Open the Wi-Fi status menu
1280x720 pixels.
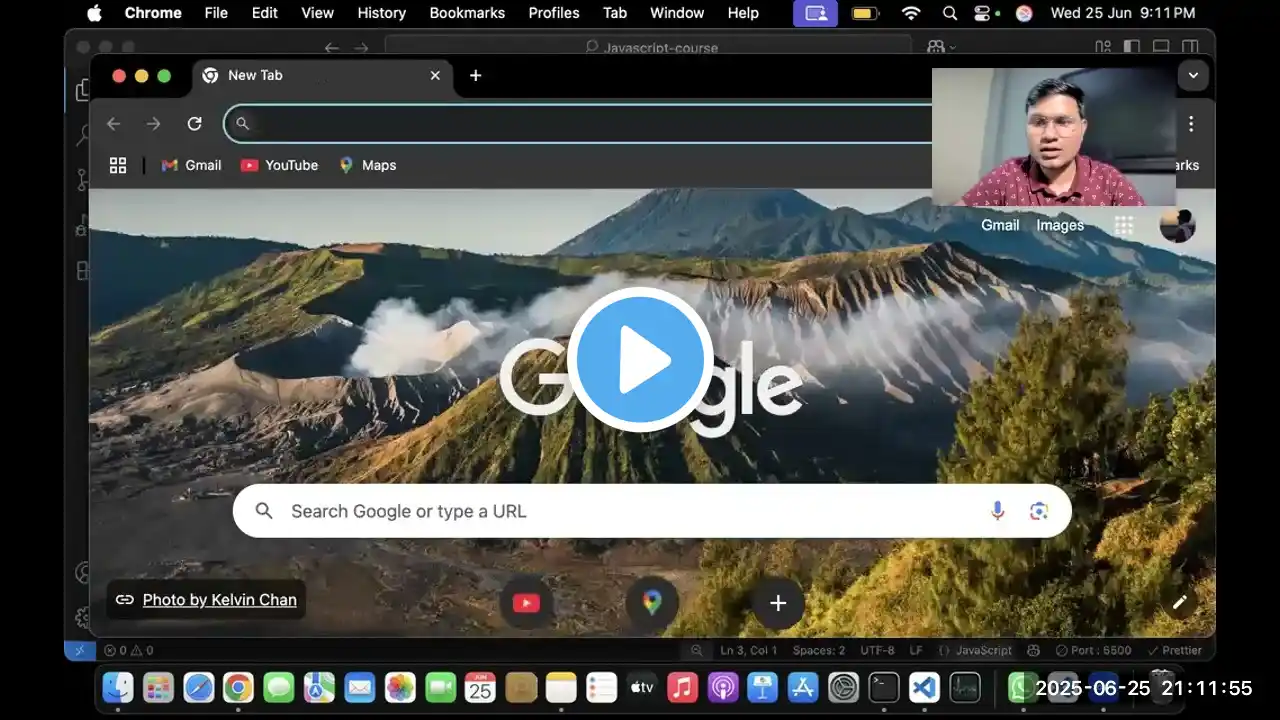[910, 13]
